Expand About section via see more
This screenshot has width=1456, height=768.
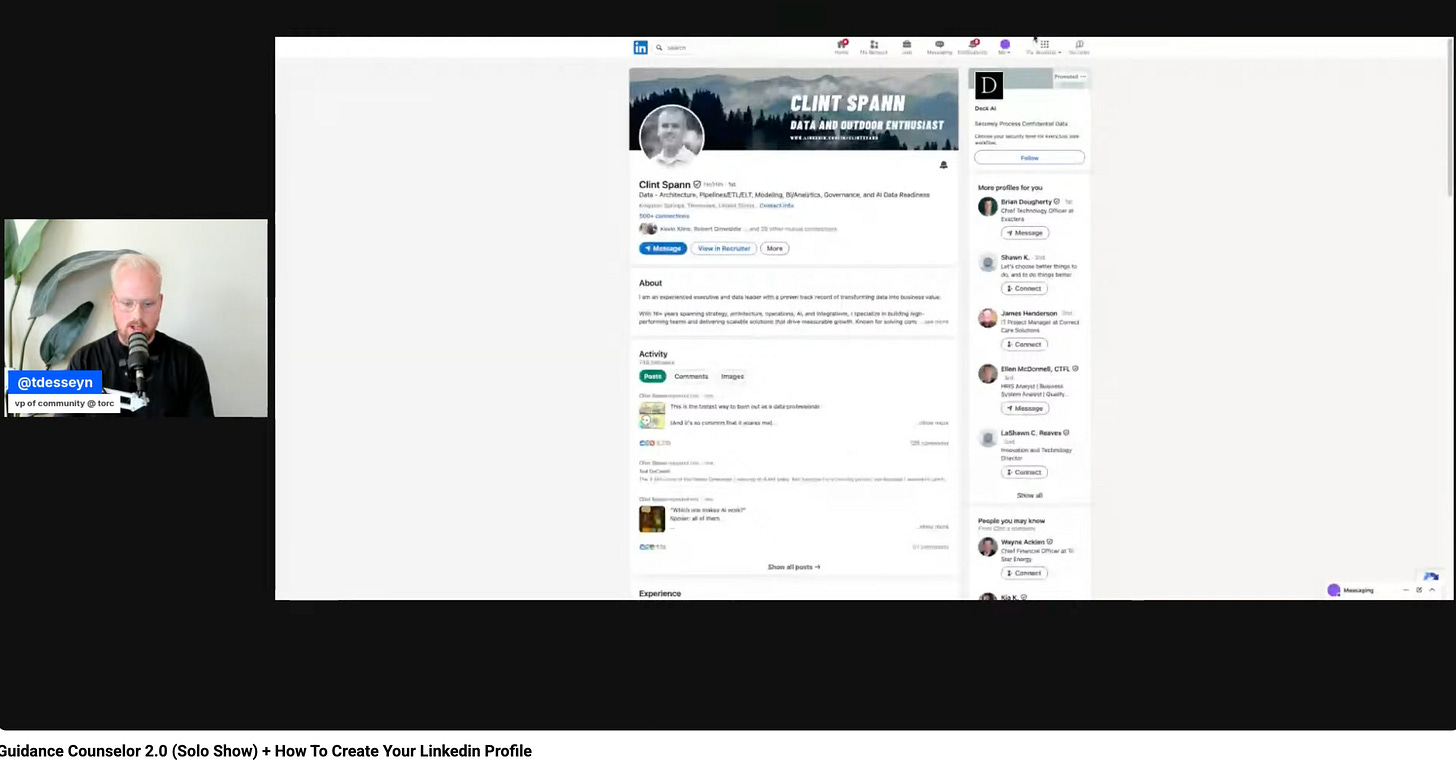(x=935, y=322)
